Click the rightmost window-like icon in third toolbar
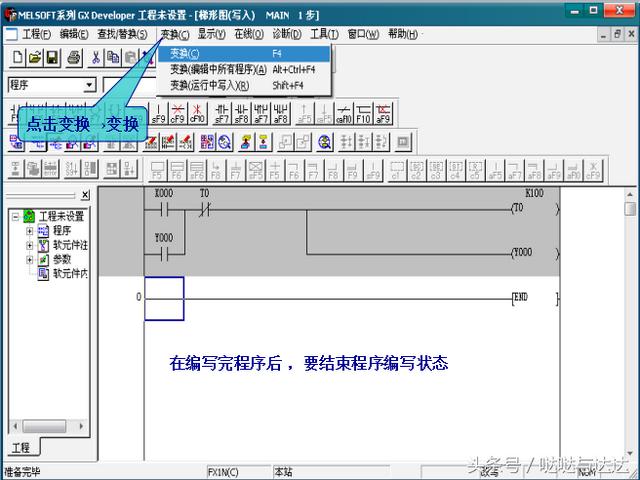 coord(403,142)
